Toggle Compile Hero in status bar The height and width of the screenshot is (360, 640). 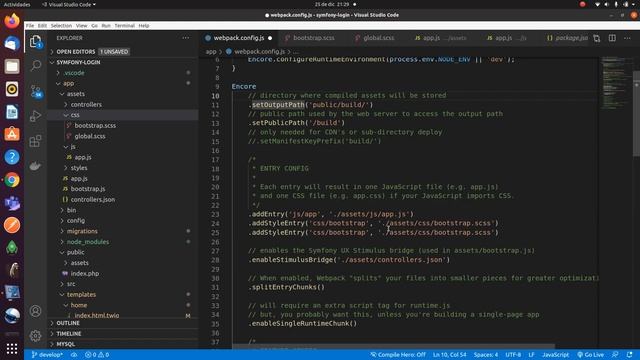(398, 355)
